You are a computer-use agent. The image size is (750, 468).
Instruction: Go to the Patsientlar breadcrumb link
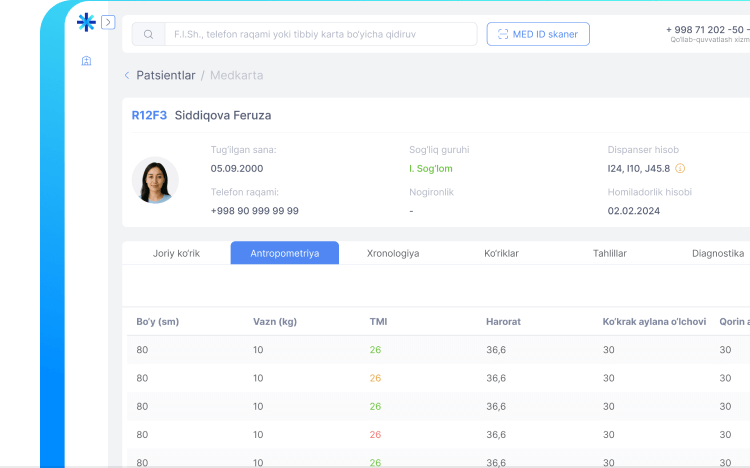pos(165,75)
